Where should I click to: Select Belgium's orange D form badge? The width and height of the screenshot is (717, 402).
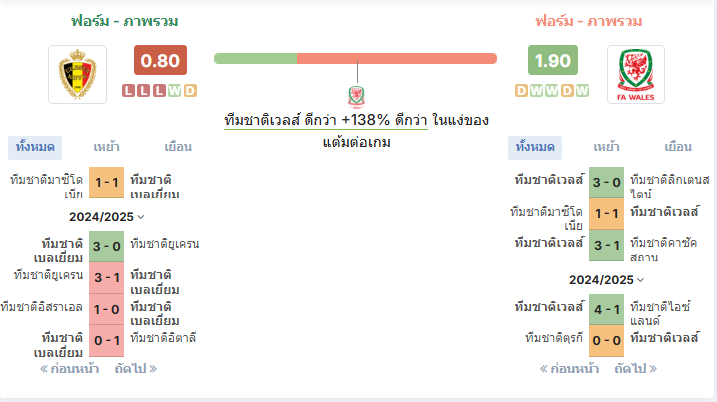190,91
